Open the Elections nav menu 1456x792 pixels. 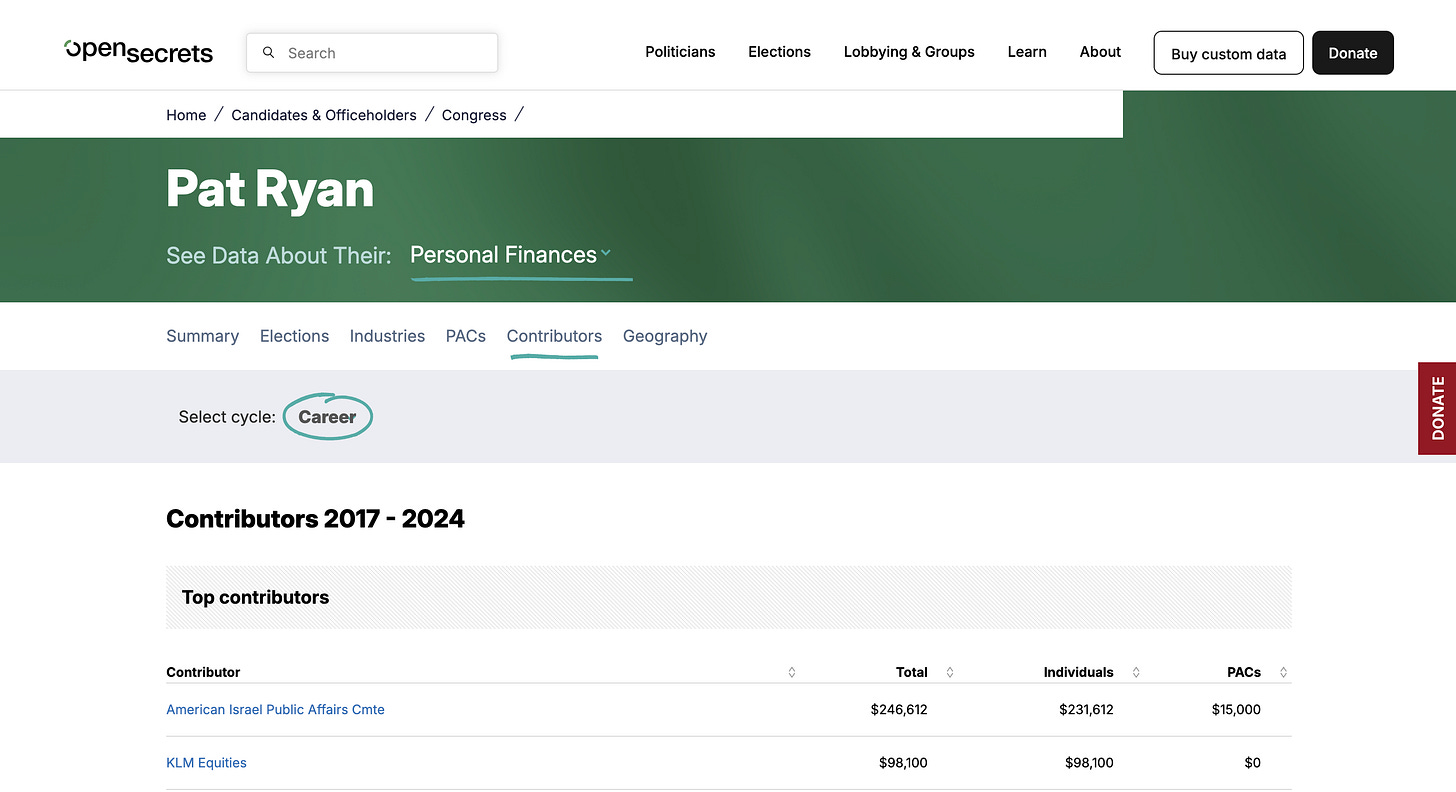click(779, 52)
